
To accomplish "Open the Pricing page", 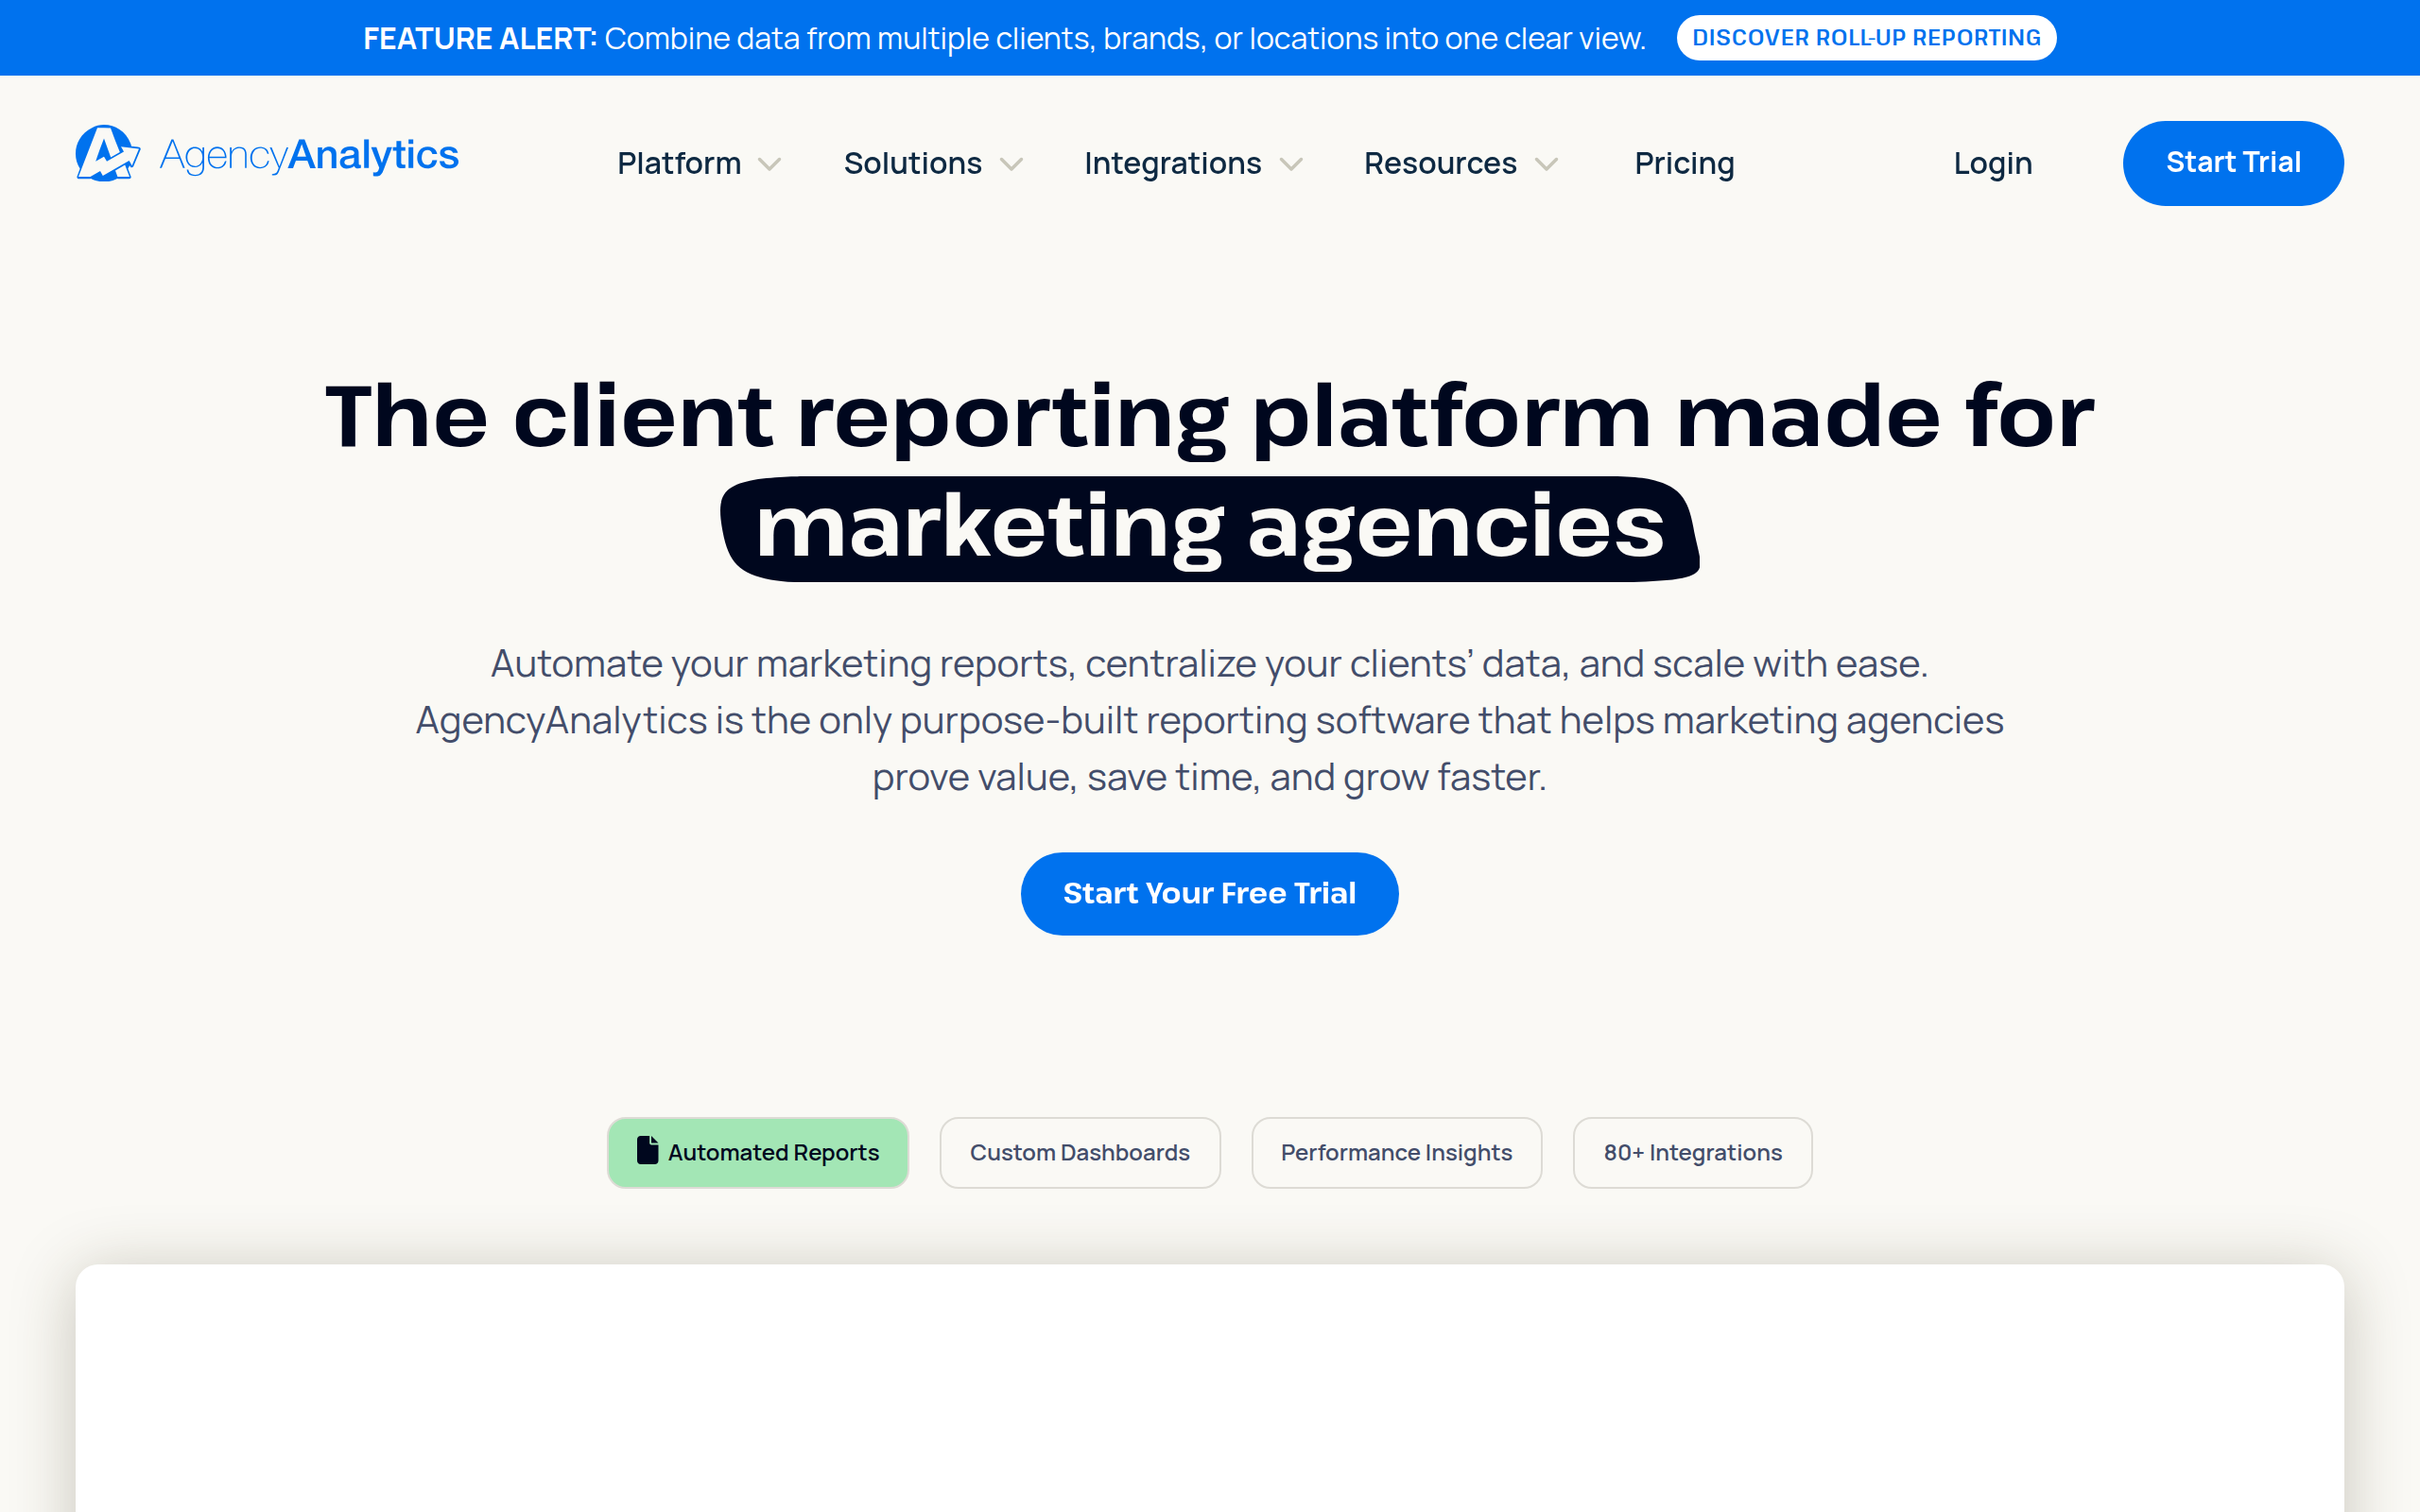I will pyautogui.click(x=1684, y=163).
